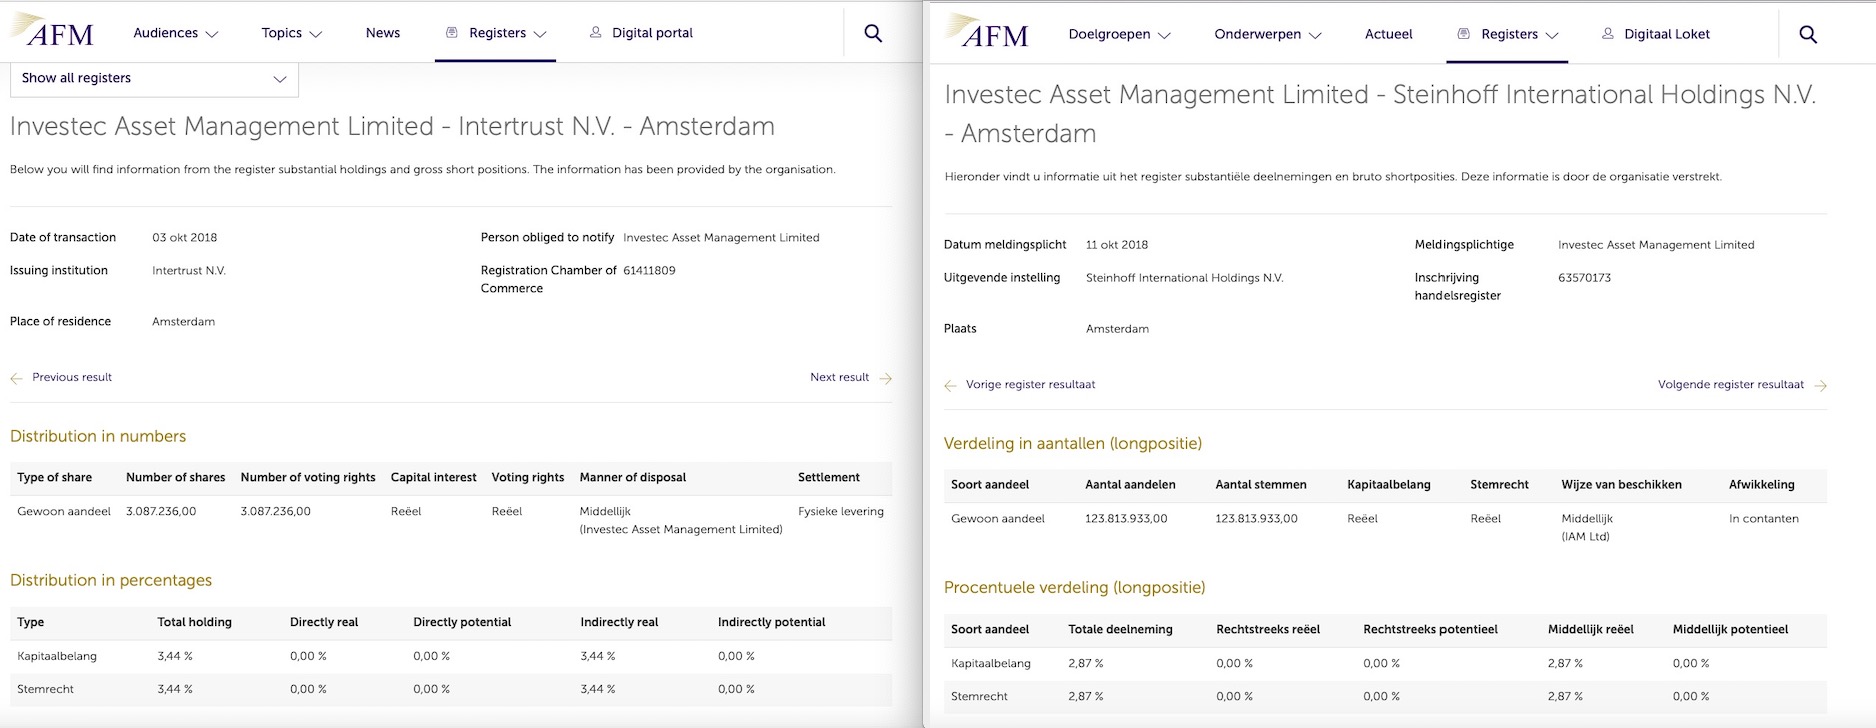
Task: Click the AFM logo in the English page
Action: pos(53,32)
